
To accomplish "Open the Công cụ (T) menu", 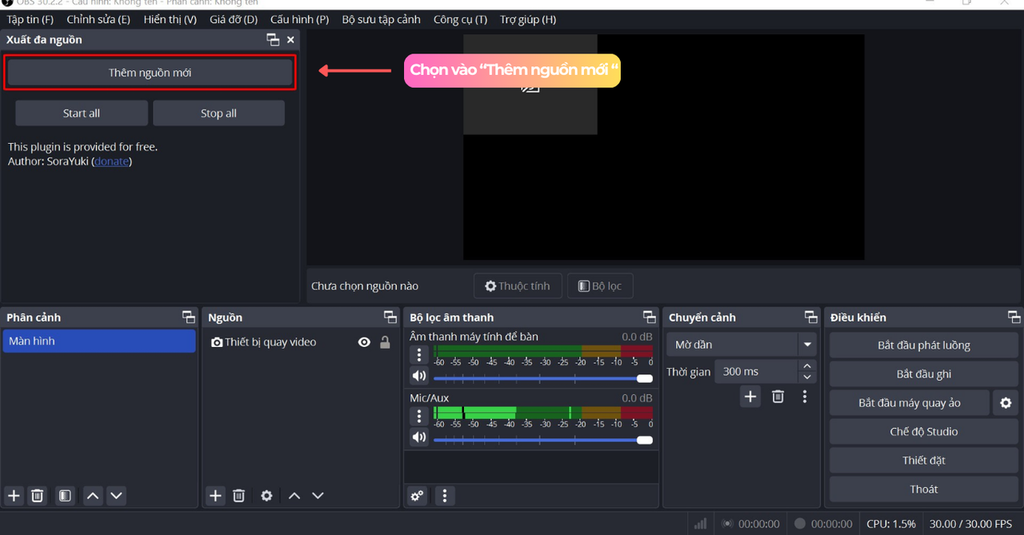I will tap(460, 20).
